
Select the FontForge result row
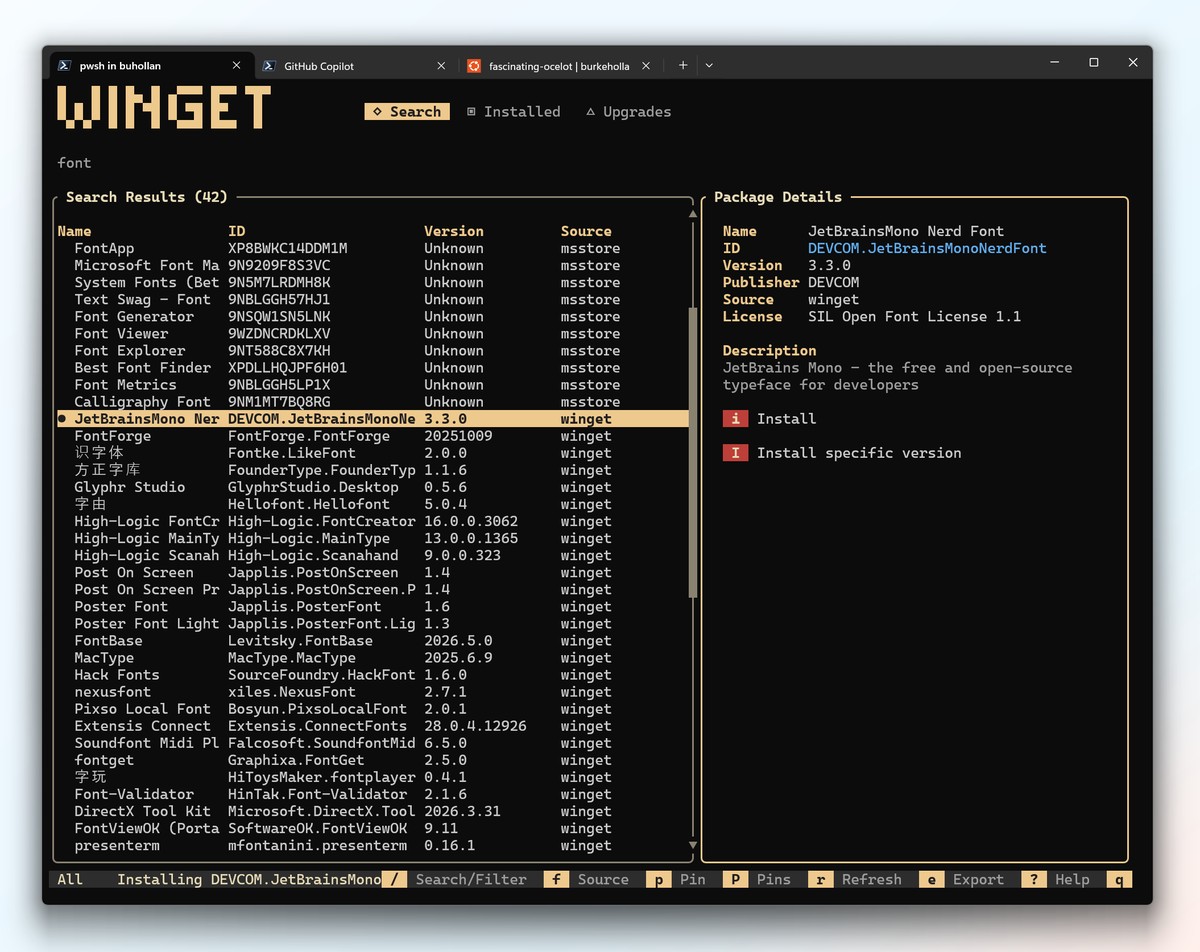[372, 436]
